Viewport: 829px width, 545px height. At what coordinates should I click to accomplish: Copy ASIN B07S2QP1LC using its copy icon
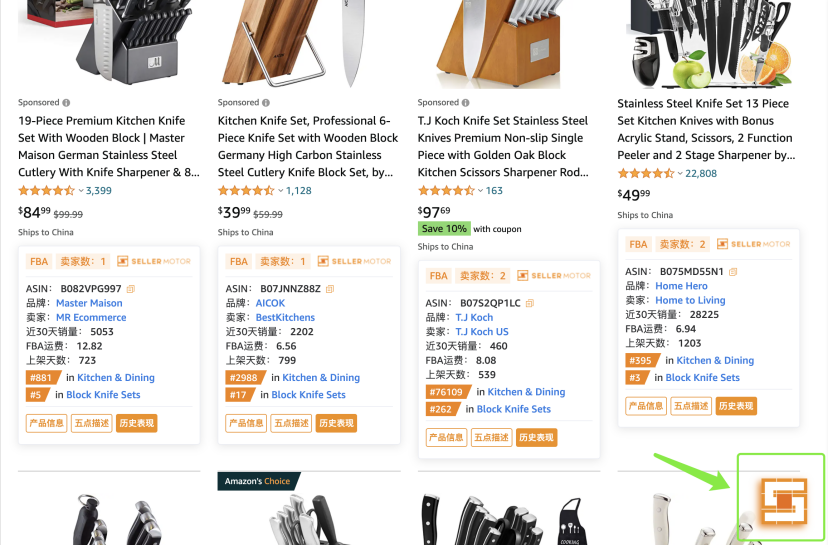tap(530, 303)
